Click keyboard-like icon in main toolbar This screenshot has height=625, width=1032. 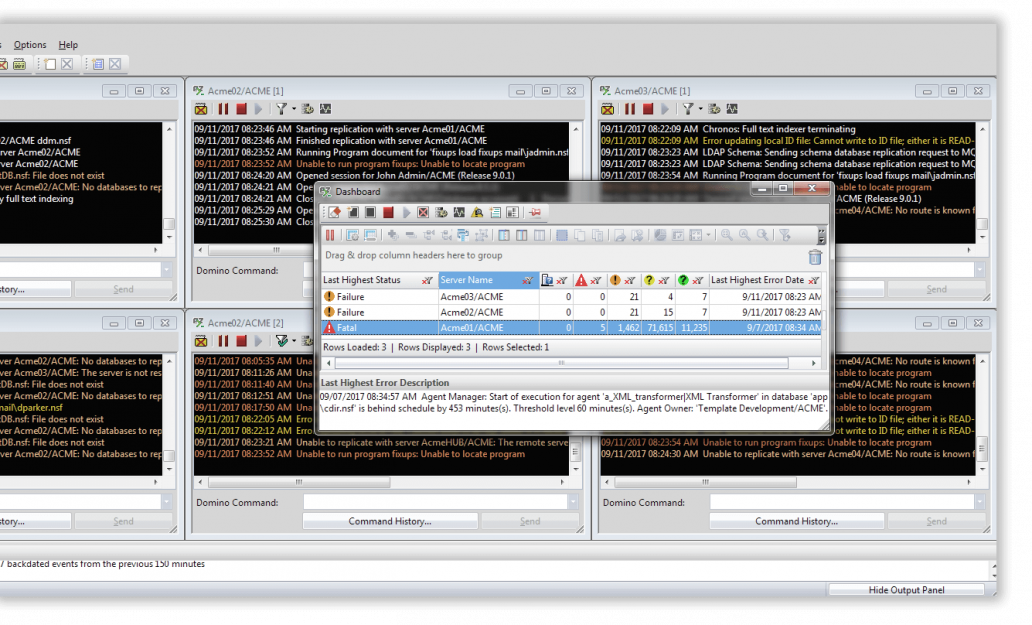[20, 64]
